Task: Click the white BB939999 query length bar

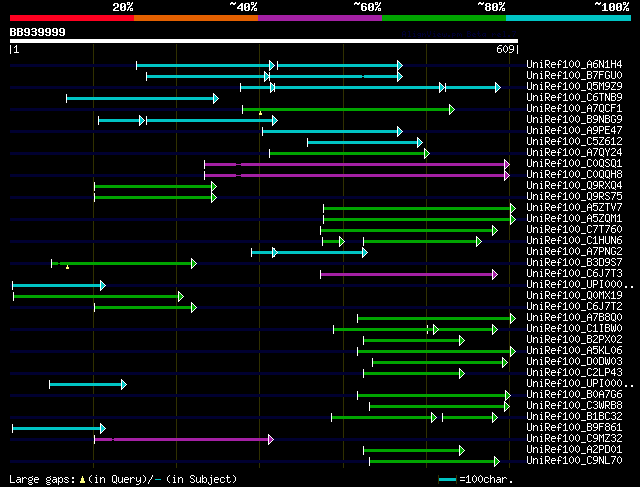Action: [x=264, y=41]
